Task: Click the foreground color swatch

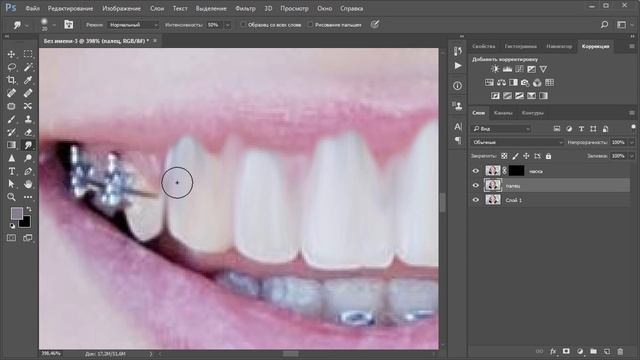Action: click(x=16, y=213)
